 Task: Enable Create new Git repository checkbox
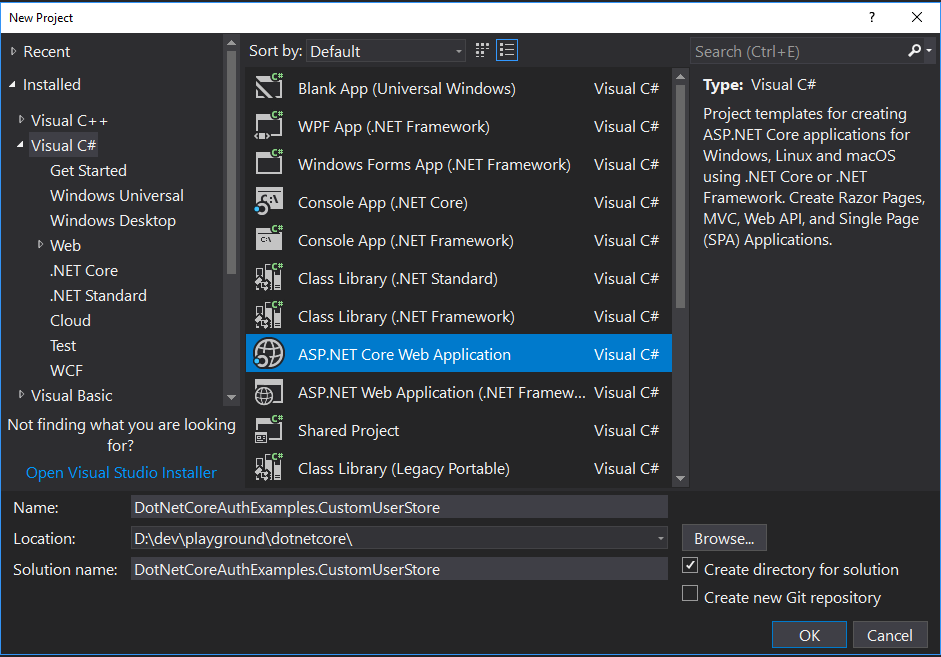click(x=690, y=593)
